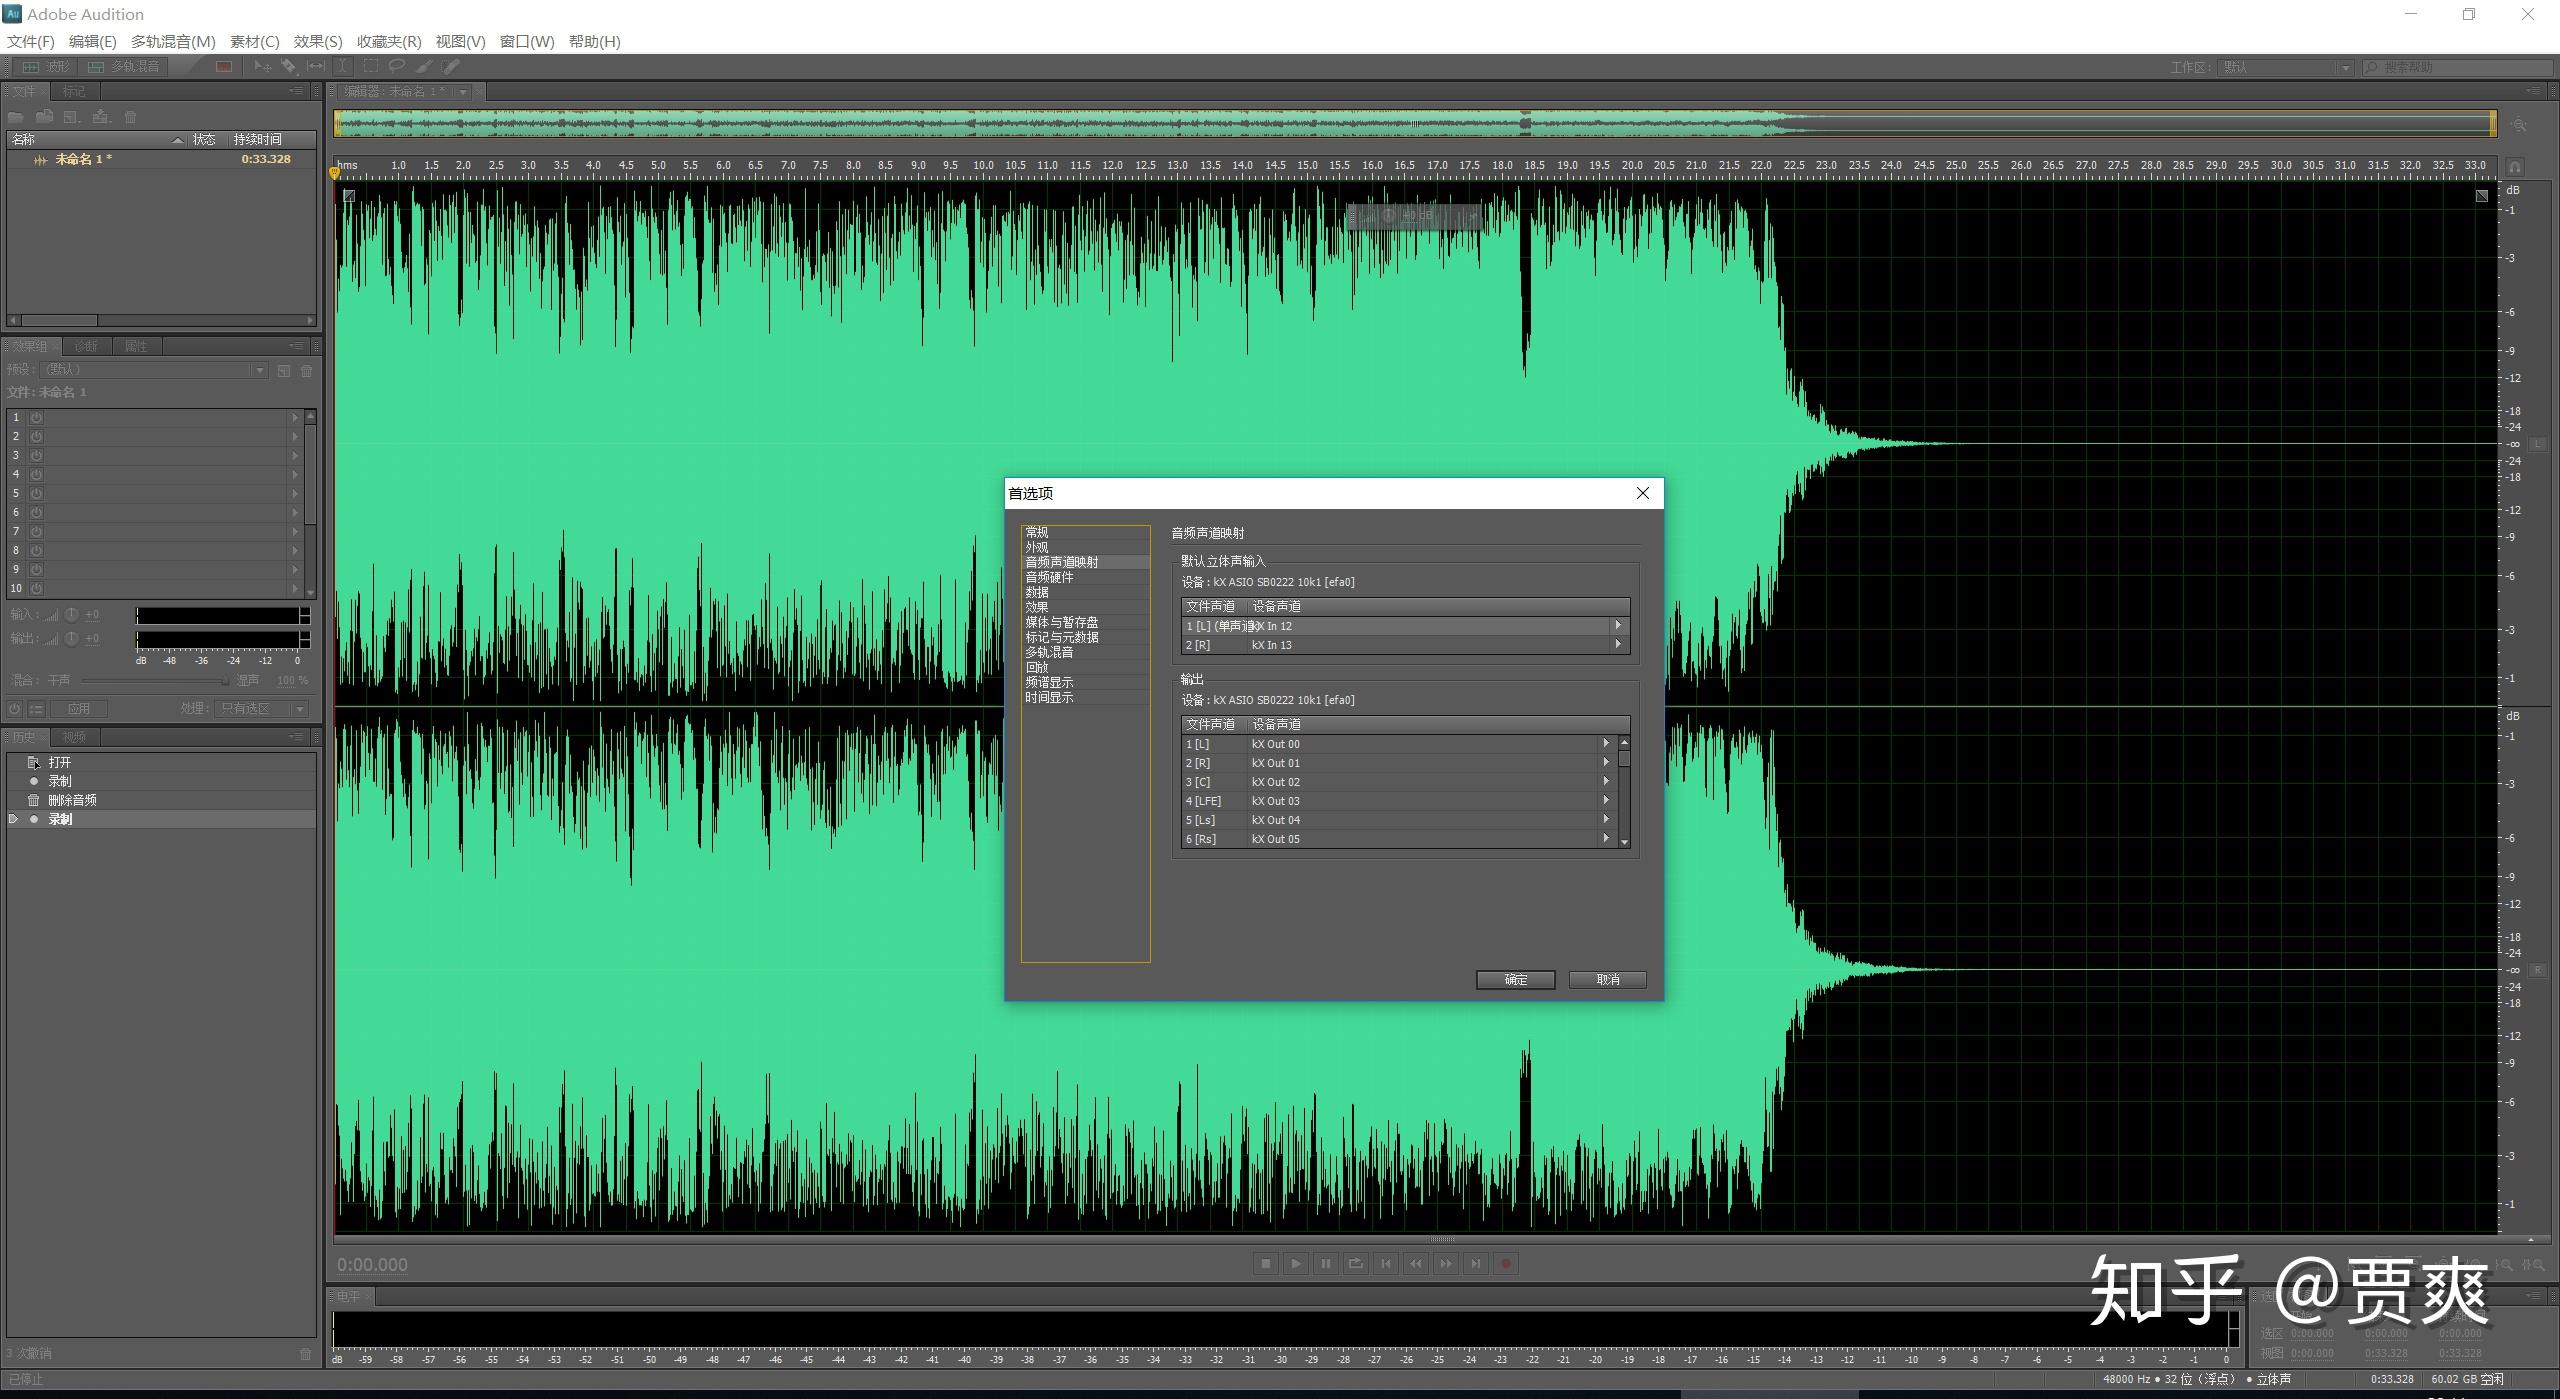Toggle loop playback button
Screen dimensions: 2560x1399
(1355, 1264)
